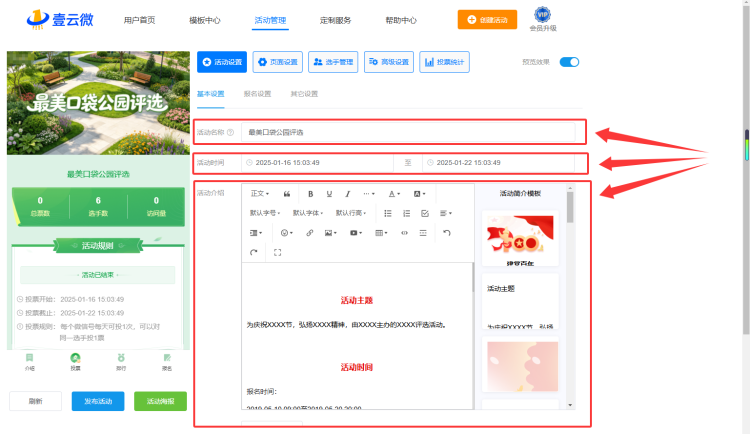Open the 正文 paragraph style dropdown
750x434 pixels.
[260, 194]
